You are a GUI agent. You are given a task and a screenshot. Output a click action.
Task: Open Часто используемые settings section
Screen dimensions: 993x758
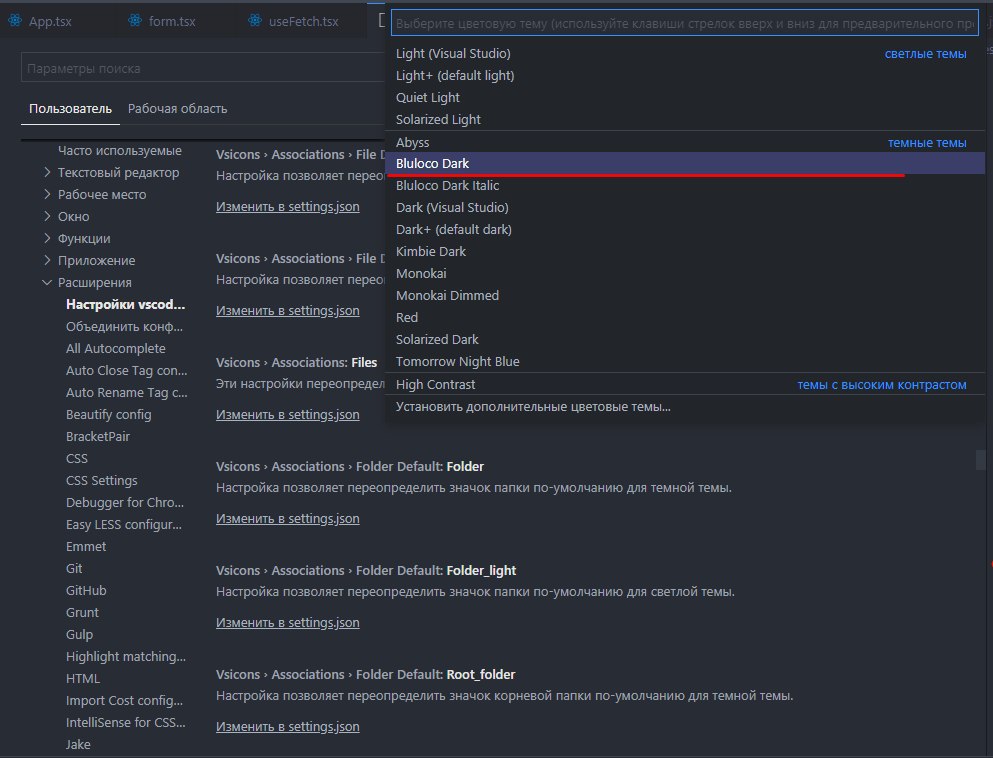[120, 150]
